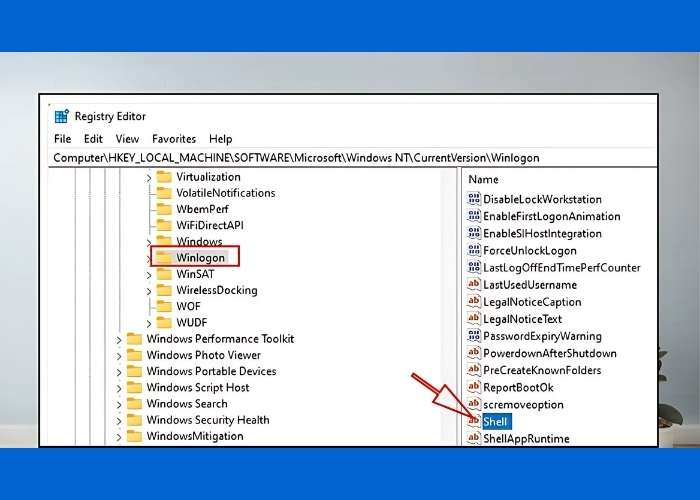Click the Name column header
Screen dimensions: 700x500
pos(484,180)
